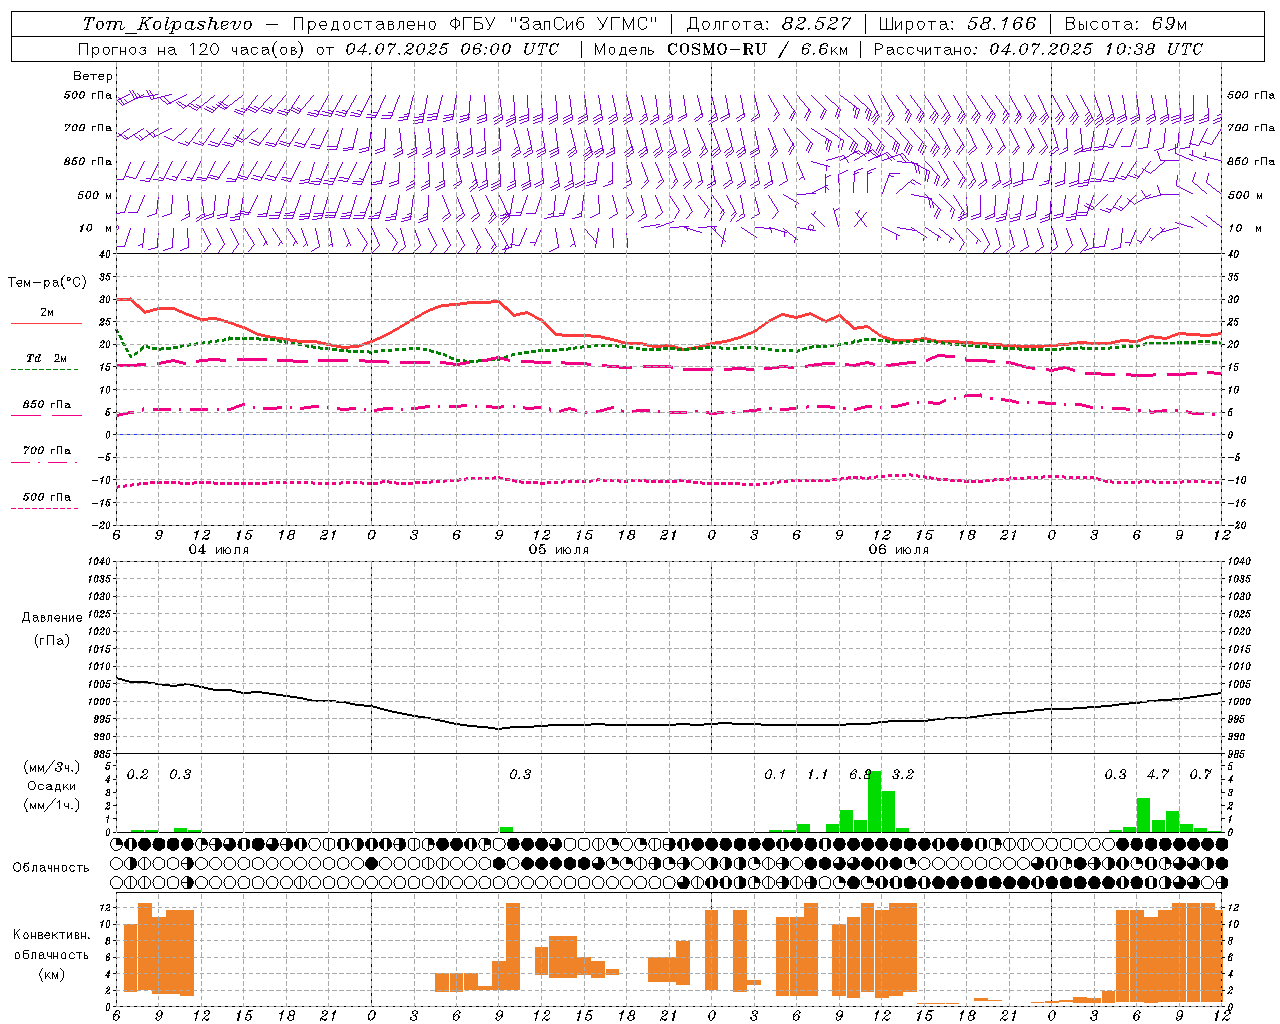Image resolution: width=1280 pixels, height=1024 pixels.
Task: Click the Осадки precipitation label
Action: coord(52,786)
